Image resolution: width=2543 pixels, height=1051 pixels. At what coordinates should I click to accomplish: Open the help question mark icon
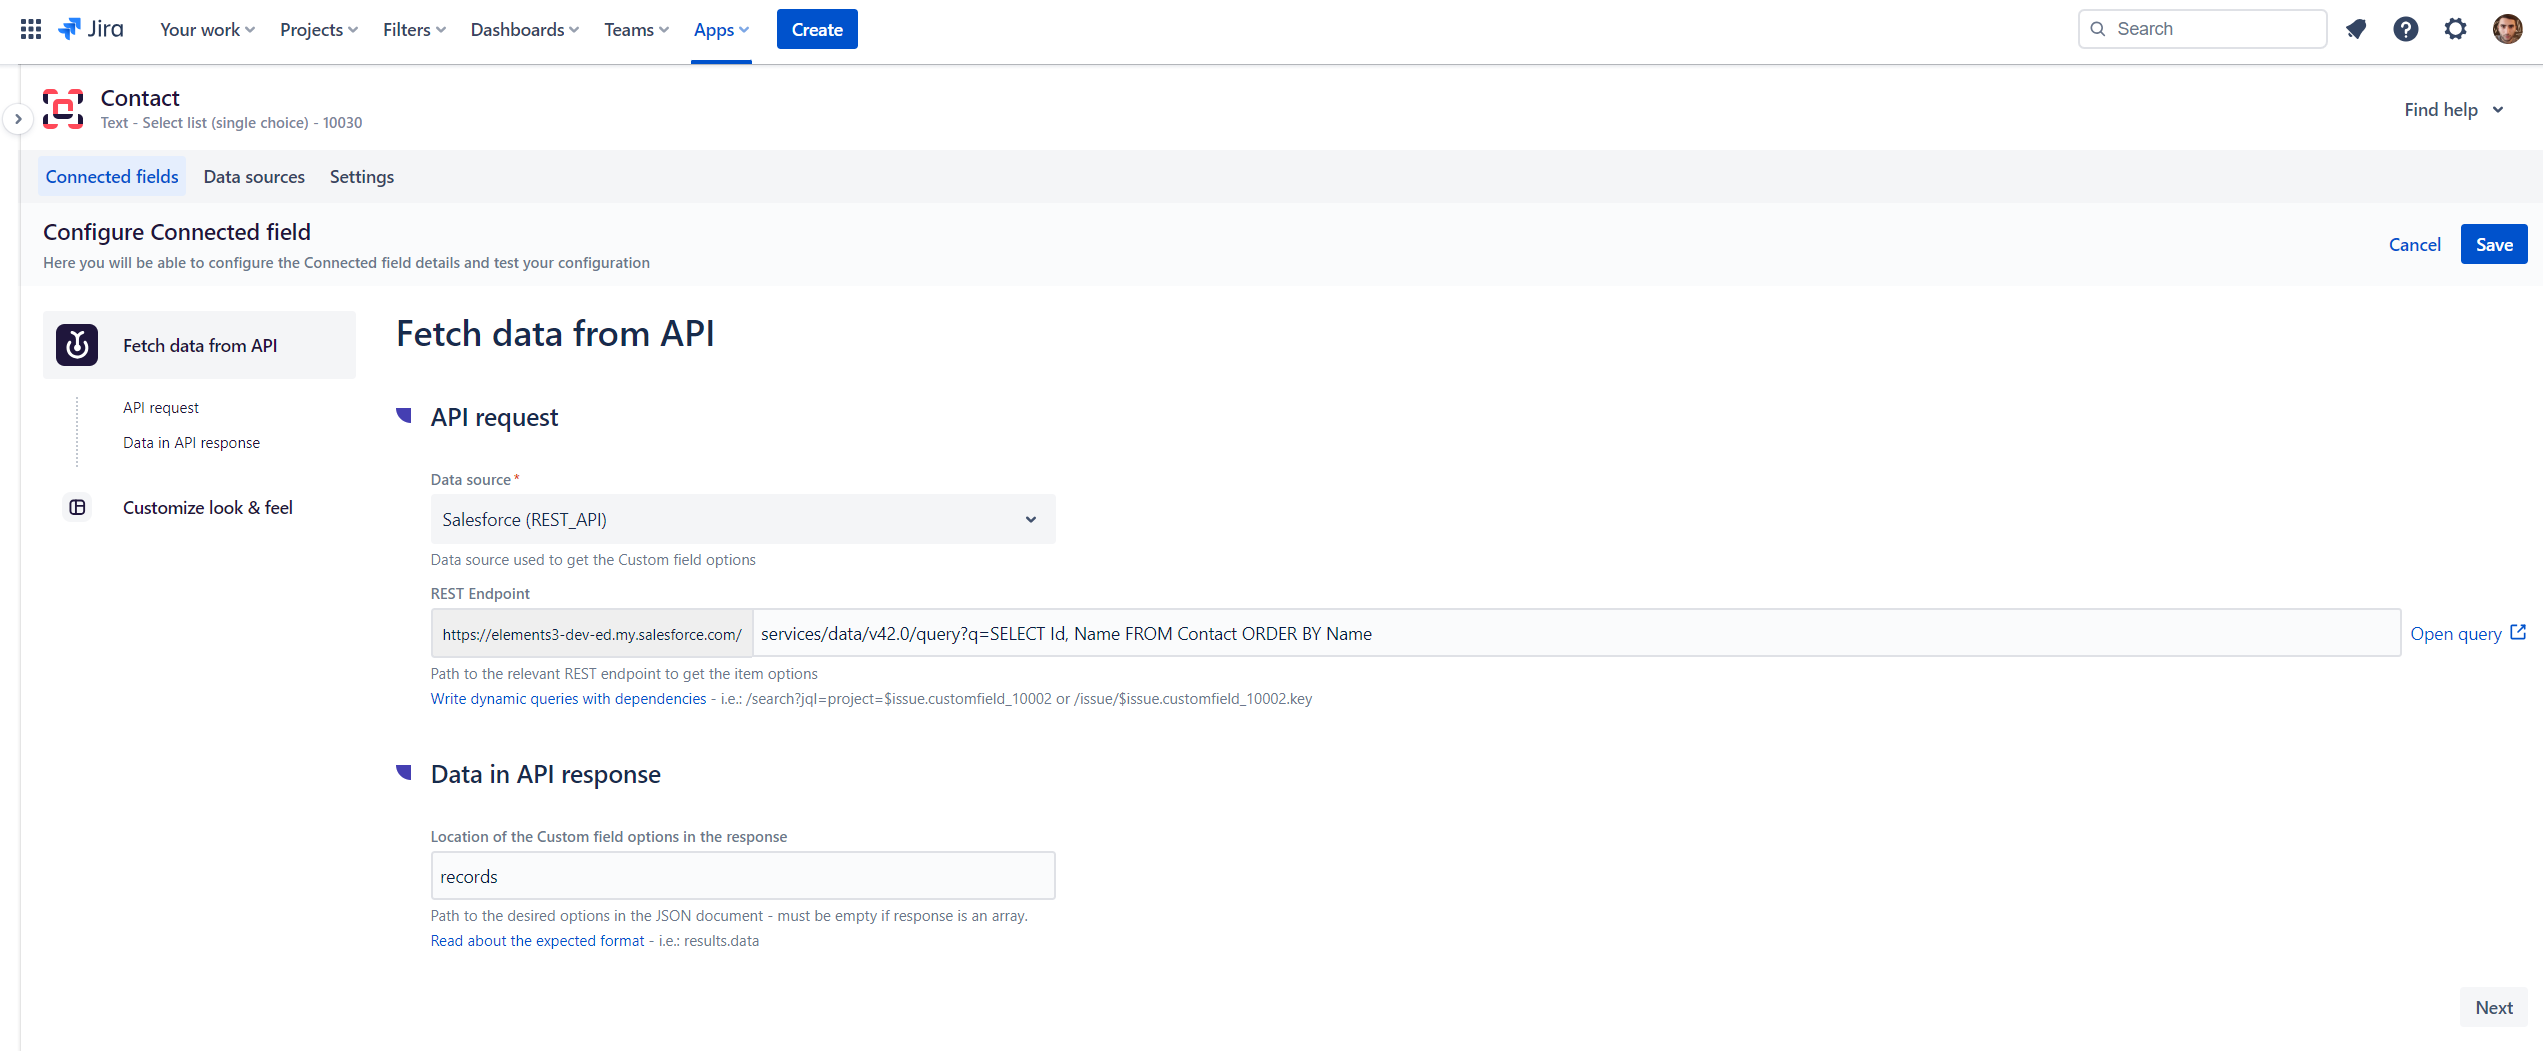2406,29
